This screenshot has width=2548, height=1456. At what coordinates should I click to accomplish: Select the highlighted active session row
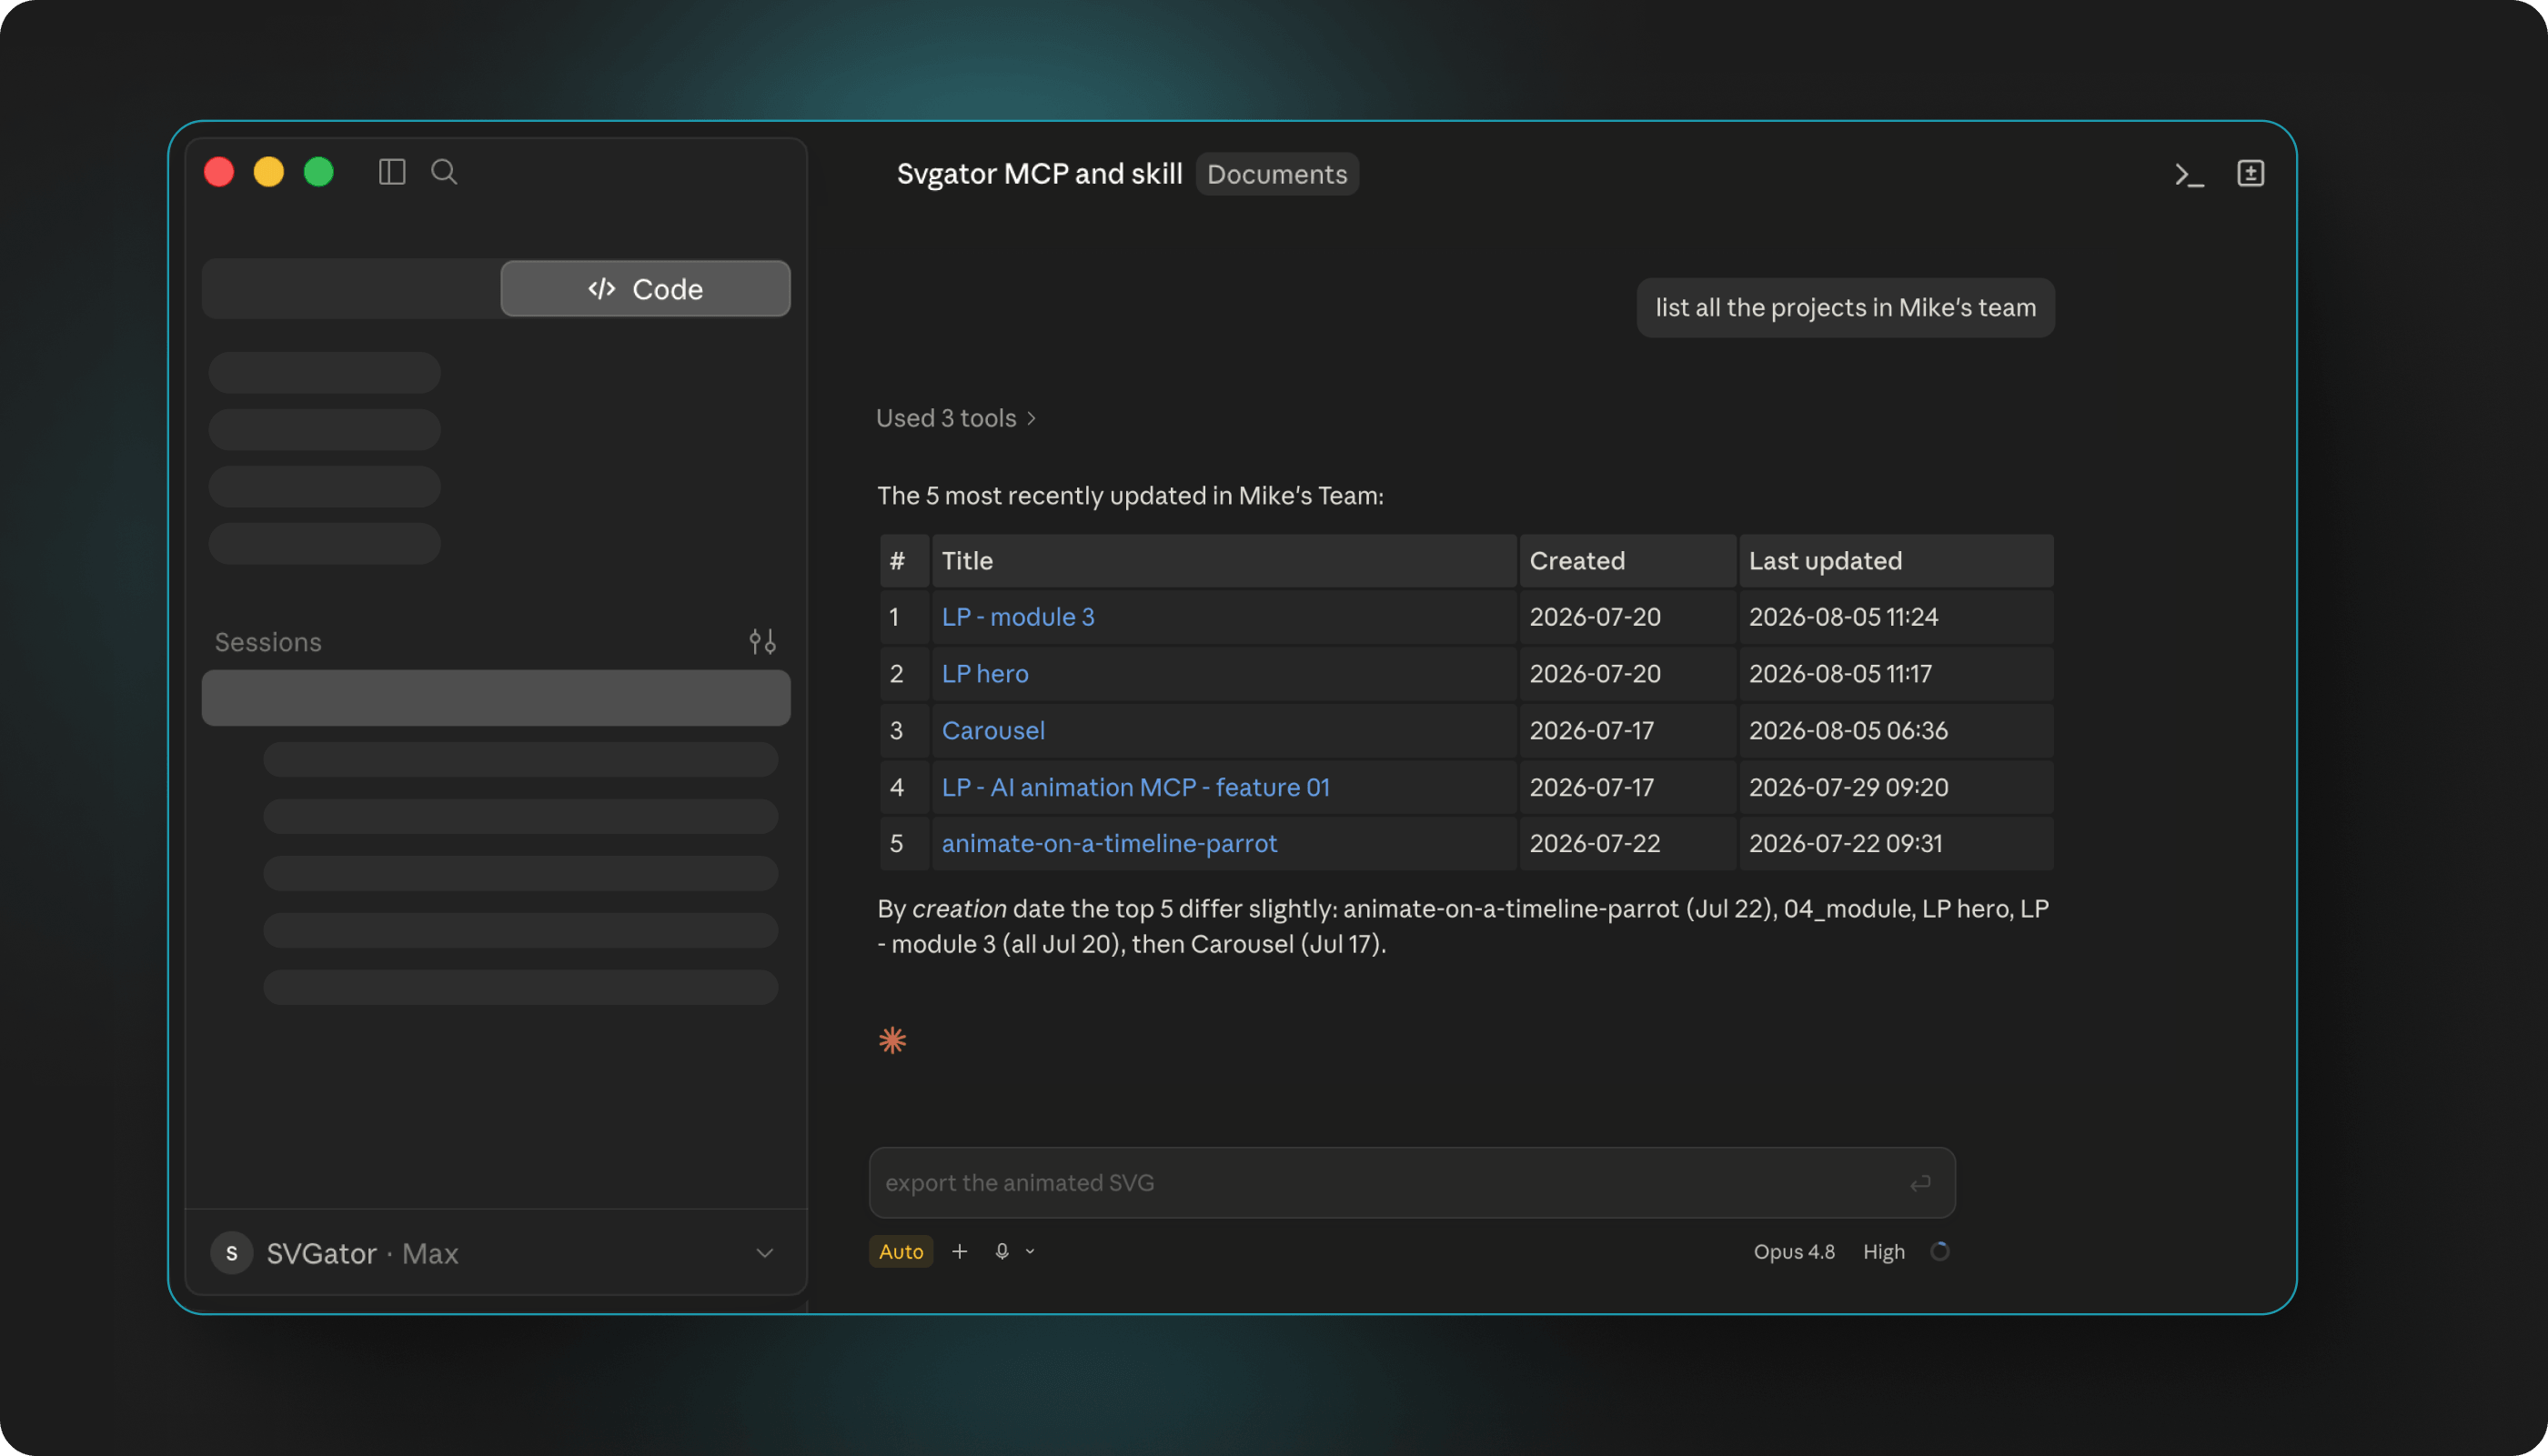(496, 698)
